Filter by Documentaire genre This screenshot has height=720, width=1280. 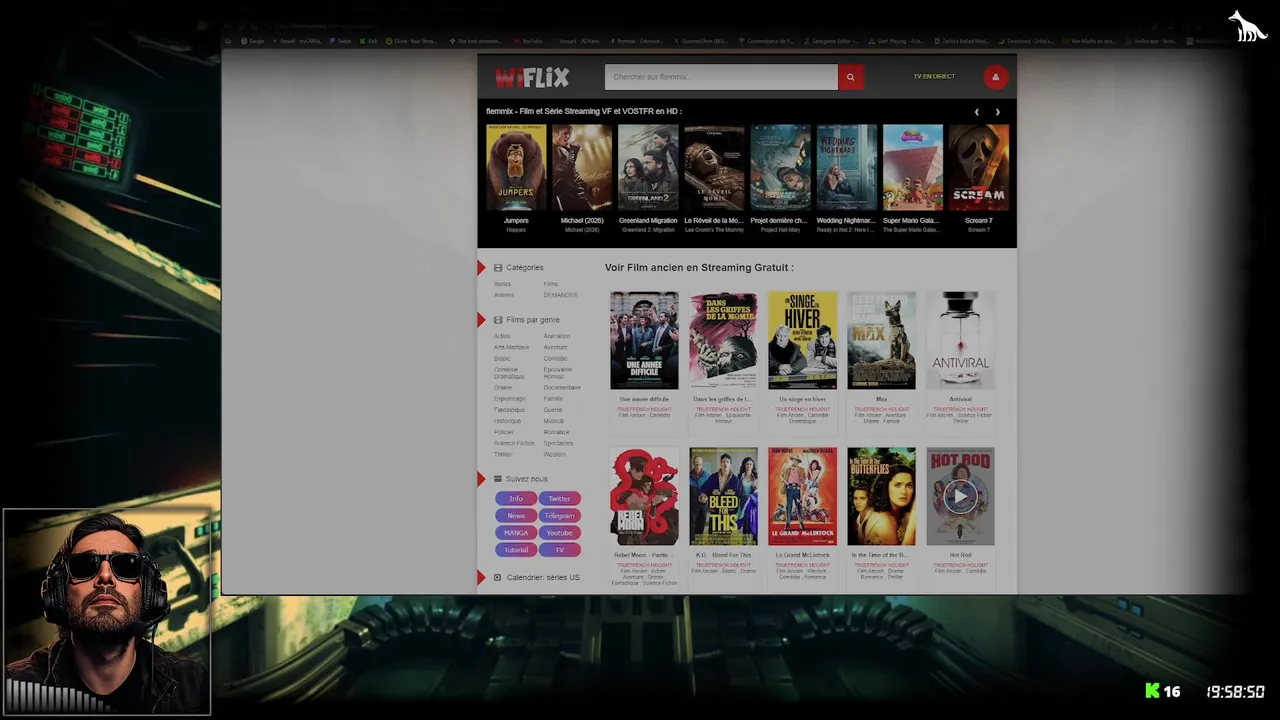[x=562, y=387]
